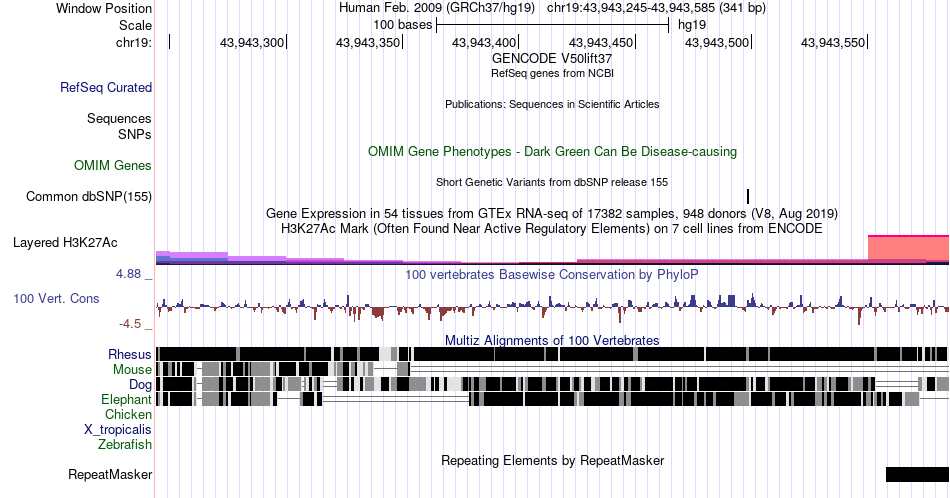Open the 100 Vert. Cons track label
Image resolution: width=950 pixels, height=498 pixels.
point(56,298)
